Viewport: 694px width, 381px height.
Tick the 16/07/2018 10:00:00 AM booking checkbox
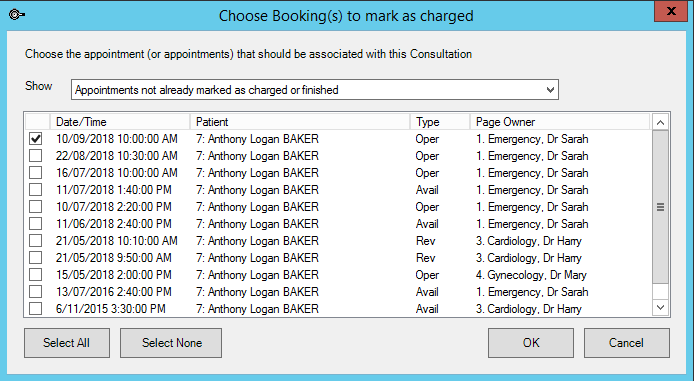point(35,173)
